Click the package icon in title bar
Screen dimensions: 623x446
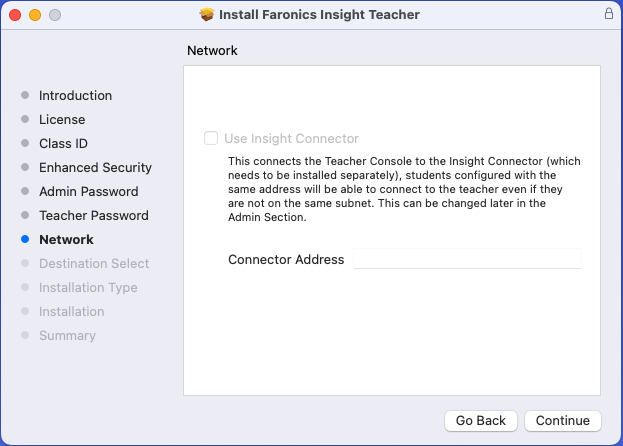207,15
